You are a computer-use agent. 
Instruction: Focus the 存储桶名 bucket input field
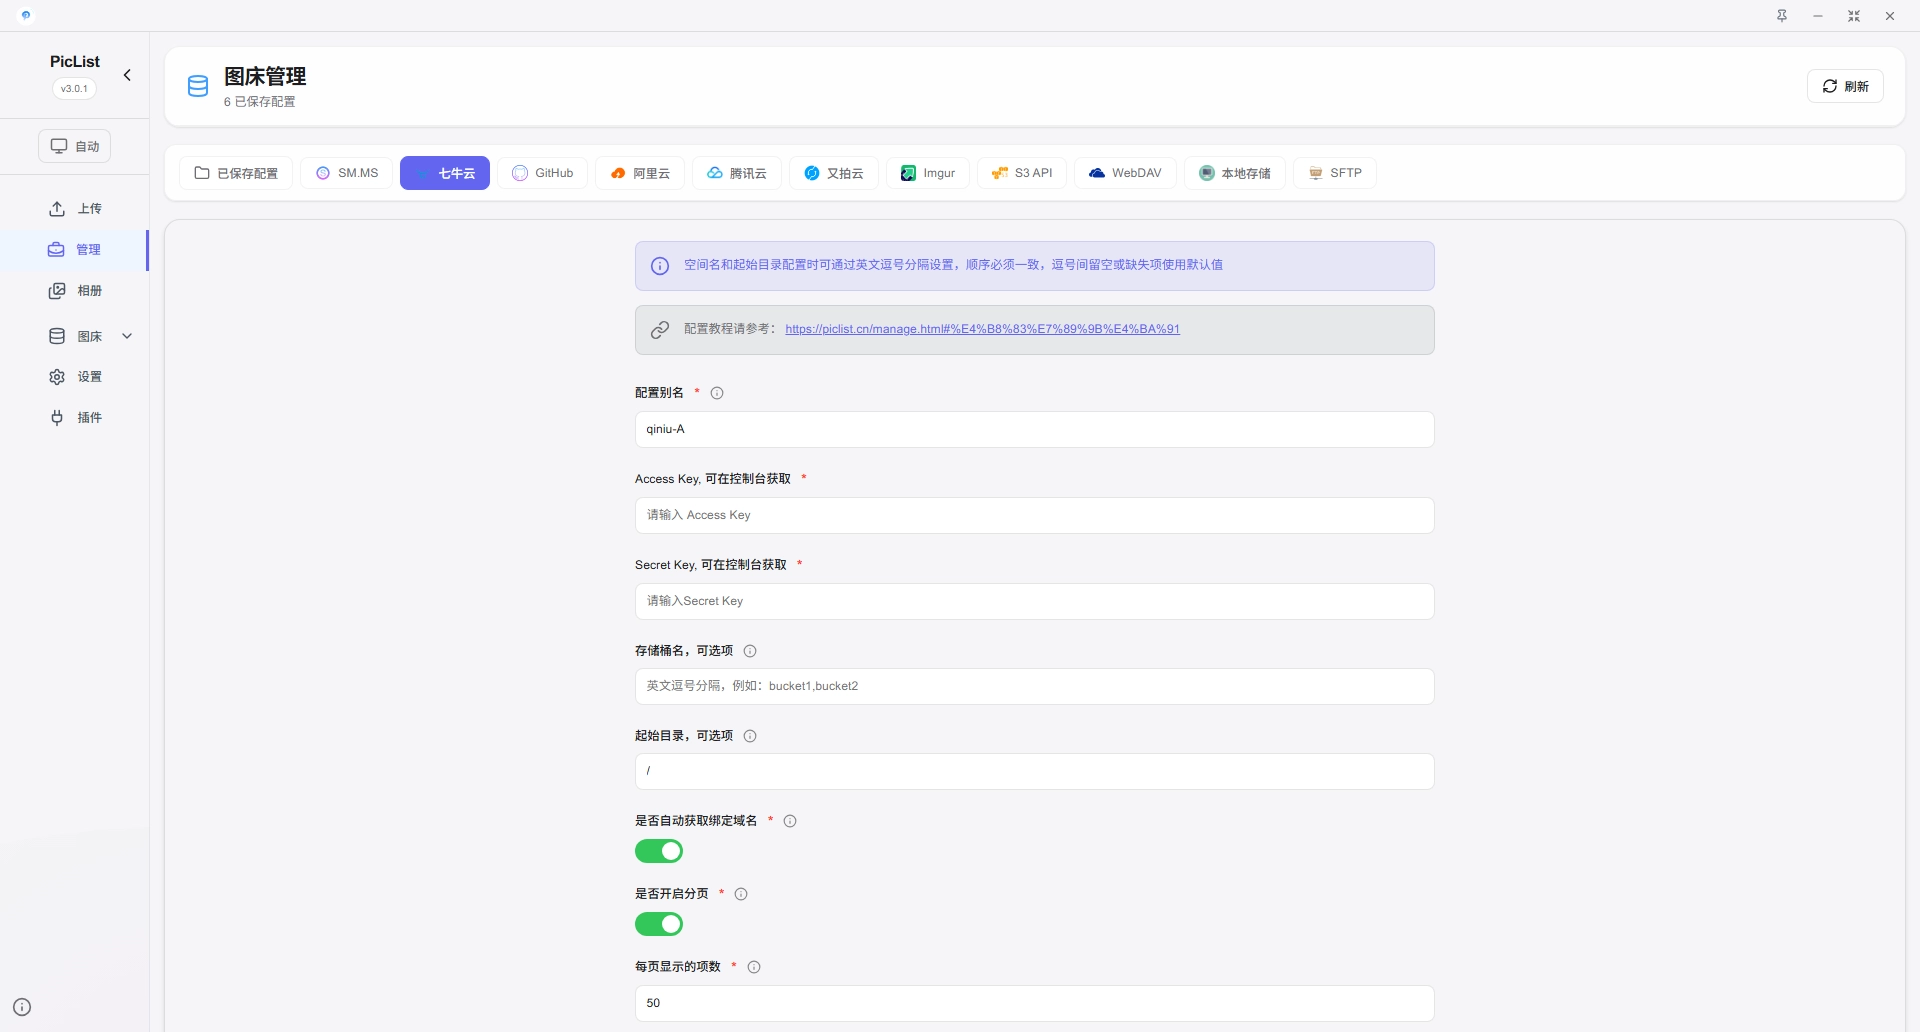click(x=1035, y=686)
